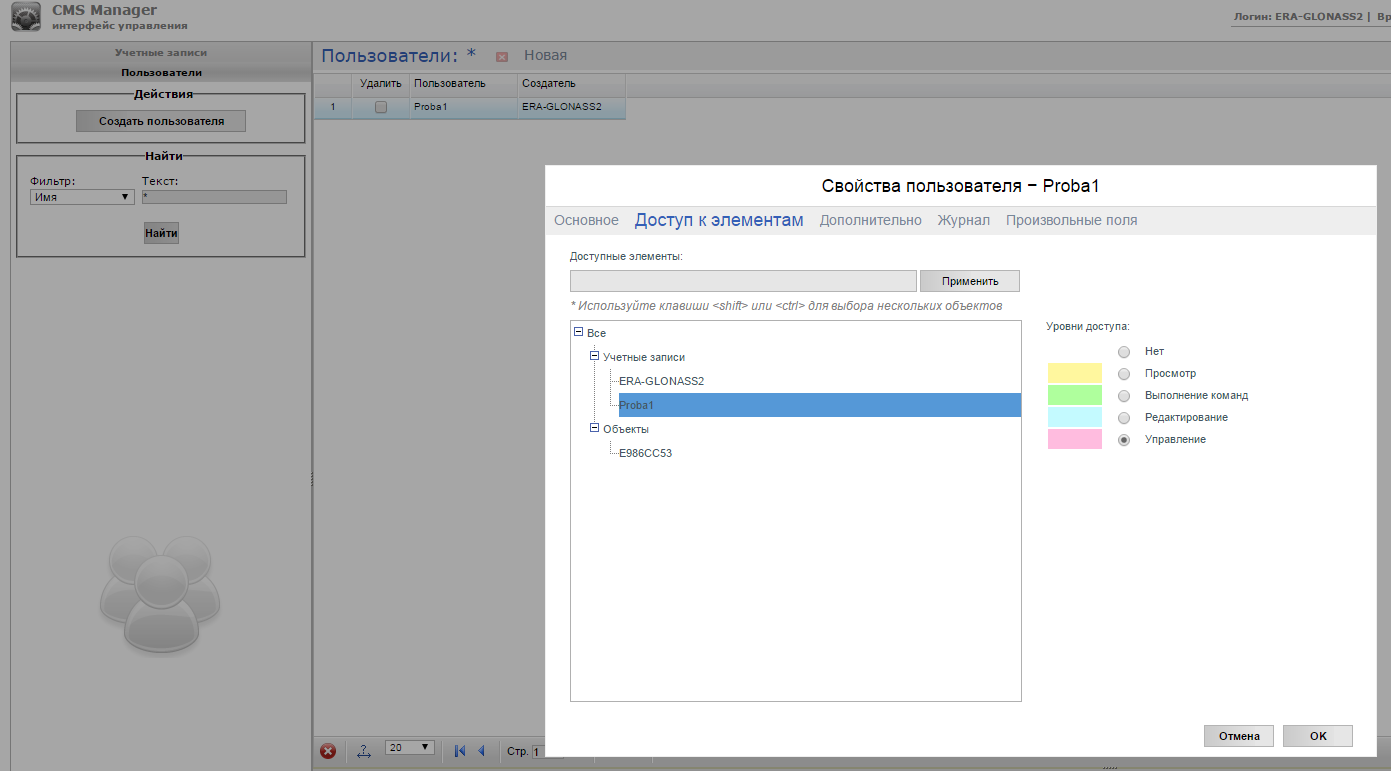Open the Фильтр dropdown showing Имя

[x=82, y=197]
